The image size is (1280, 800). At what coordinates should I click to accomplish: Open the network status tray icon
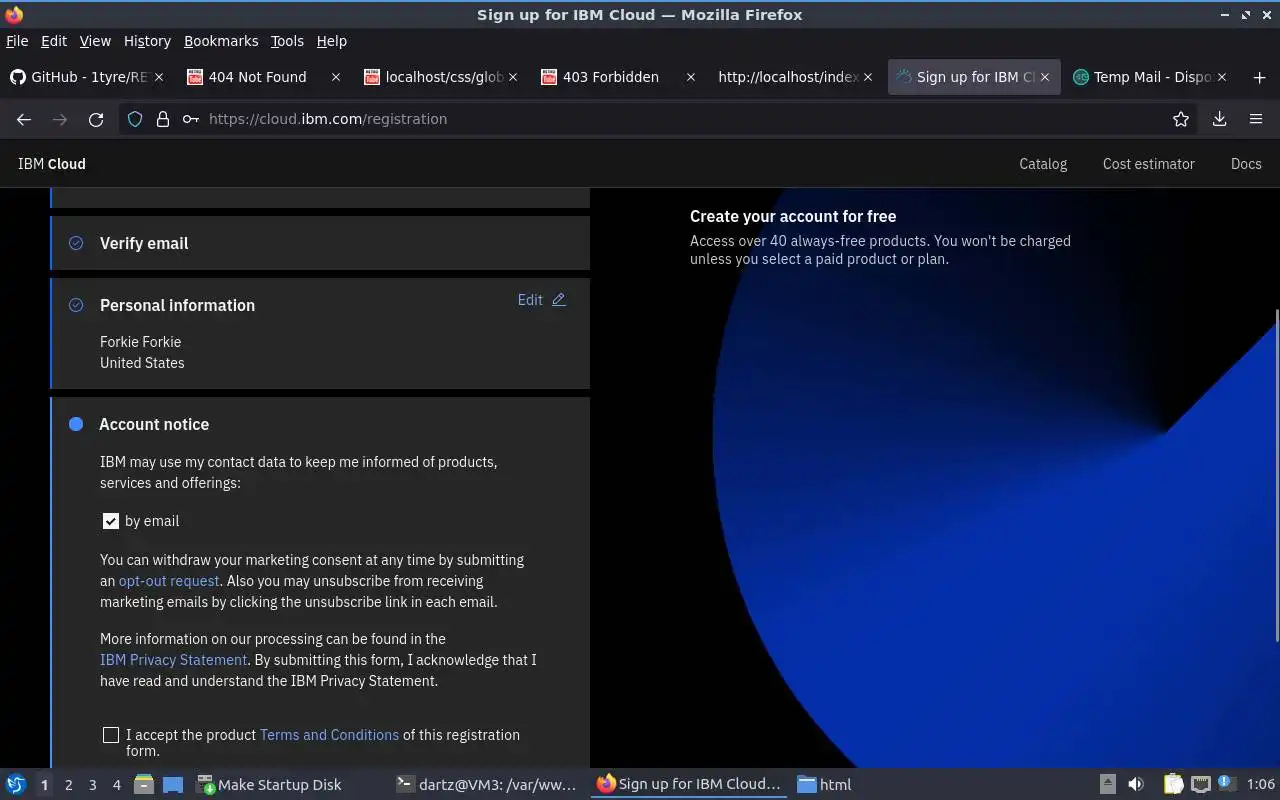pos(1201,785)
